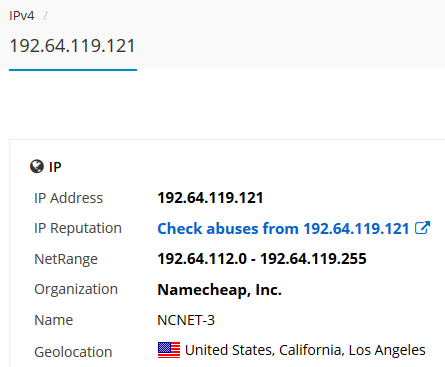
Task: Click the IP section heading text
Action: tap(55, 167)
